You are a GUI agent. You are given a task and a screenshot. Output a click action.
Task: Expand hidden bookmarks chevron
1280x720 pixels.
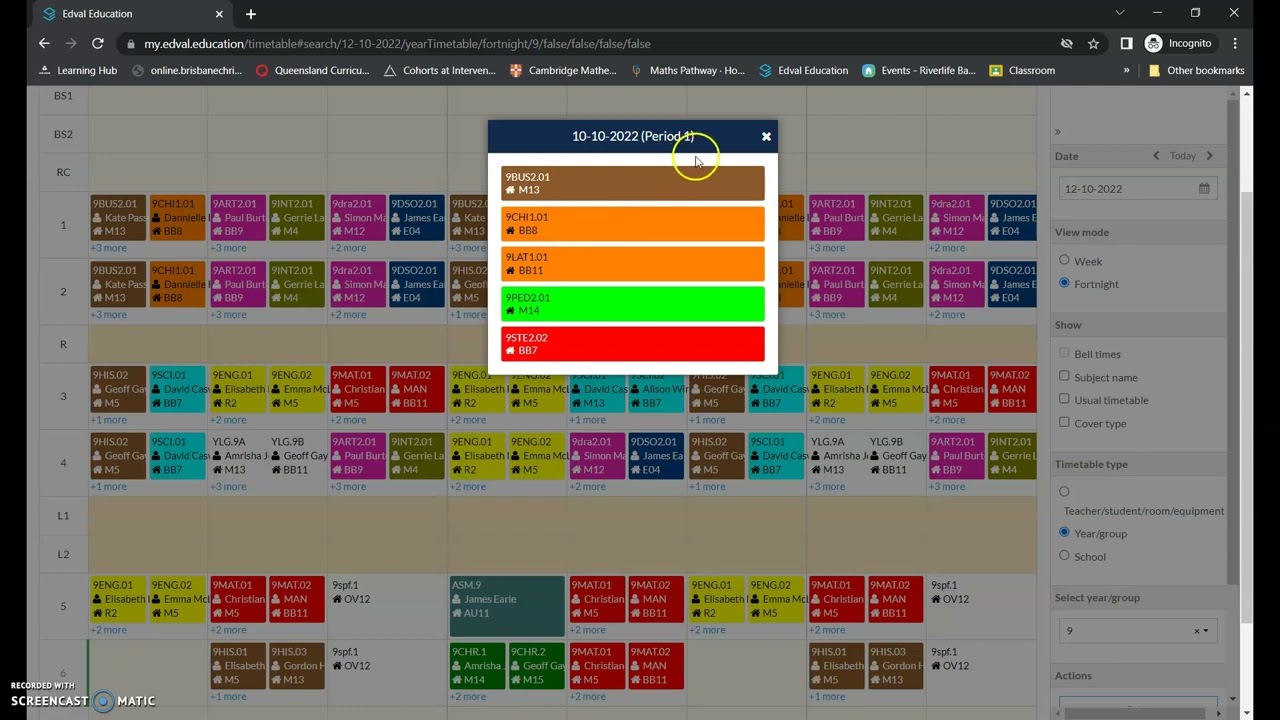pos(1127,71)
